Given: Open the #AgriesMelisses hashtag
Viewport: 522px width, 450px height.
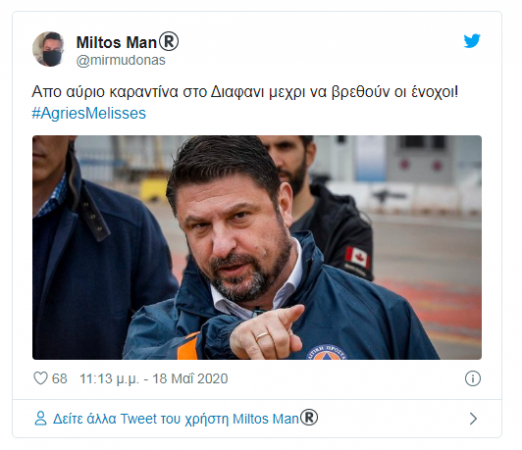Looking at the screenshot, I should 89,113.
